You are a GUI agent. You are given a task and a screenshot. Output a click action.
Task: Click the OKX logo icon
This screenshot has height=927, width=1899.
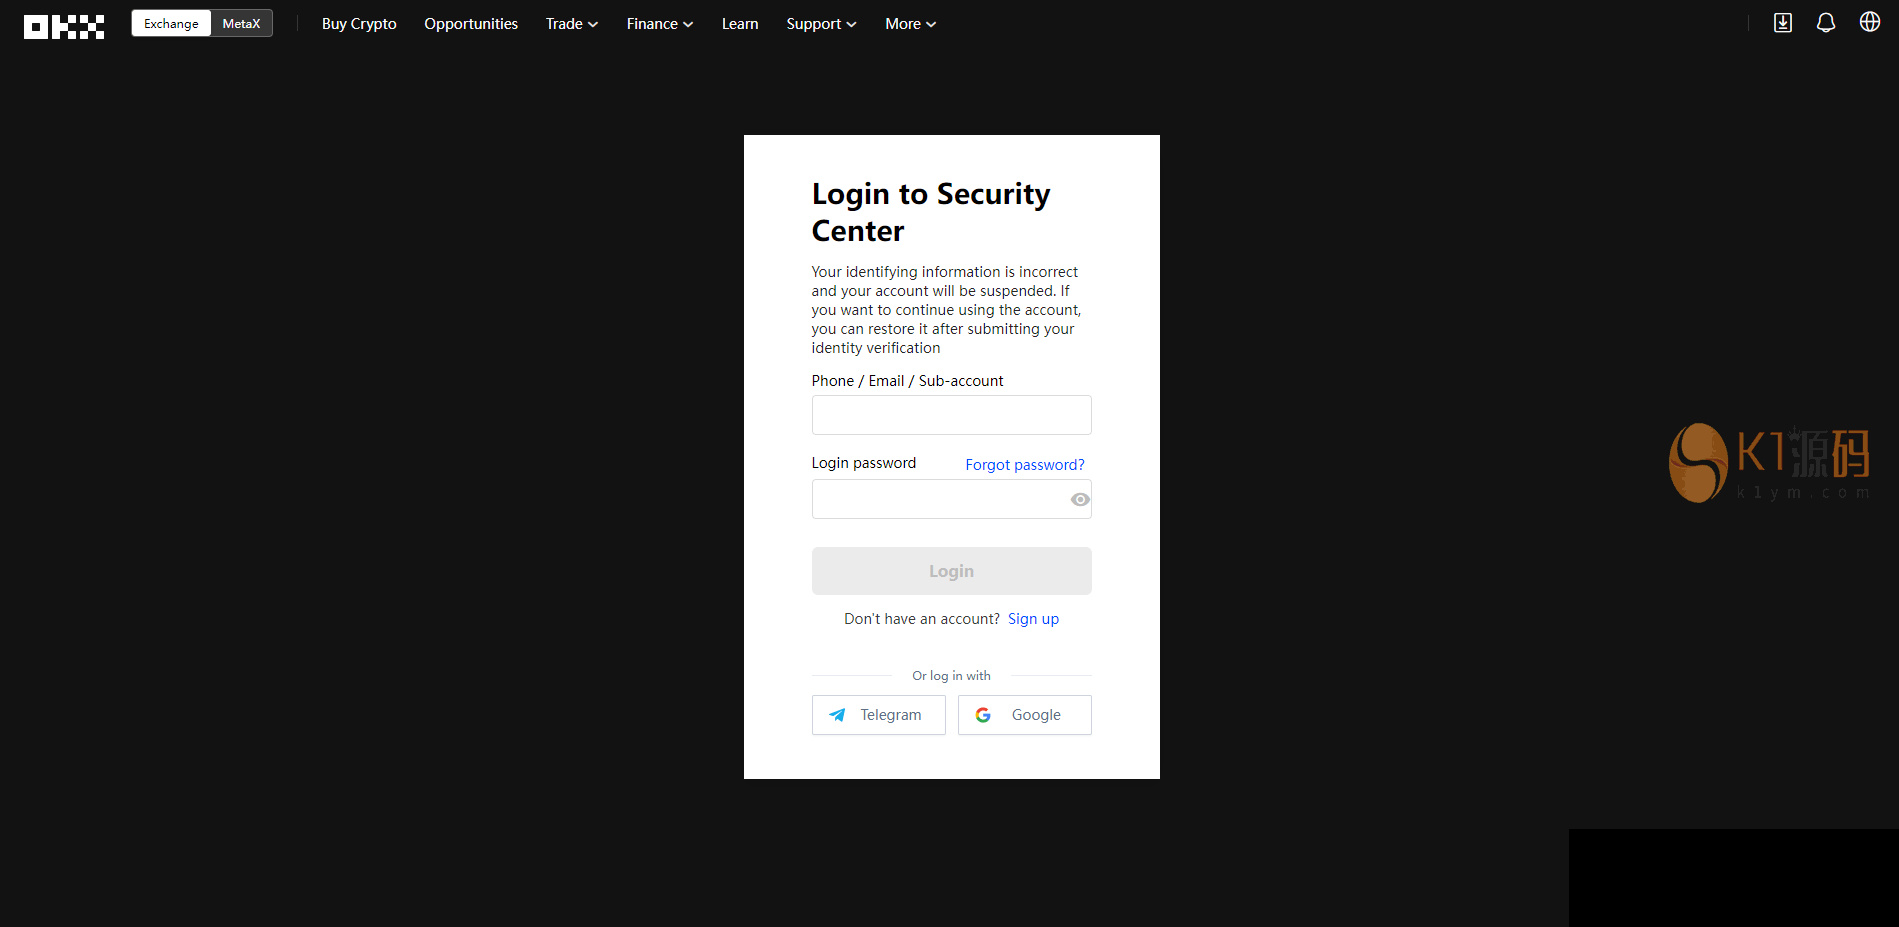(x=64, y=26)
